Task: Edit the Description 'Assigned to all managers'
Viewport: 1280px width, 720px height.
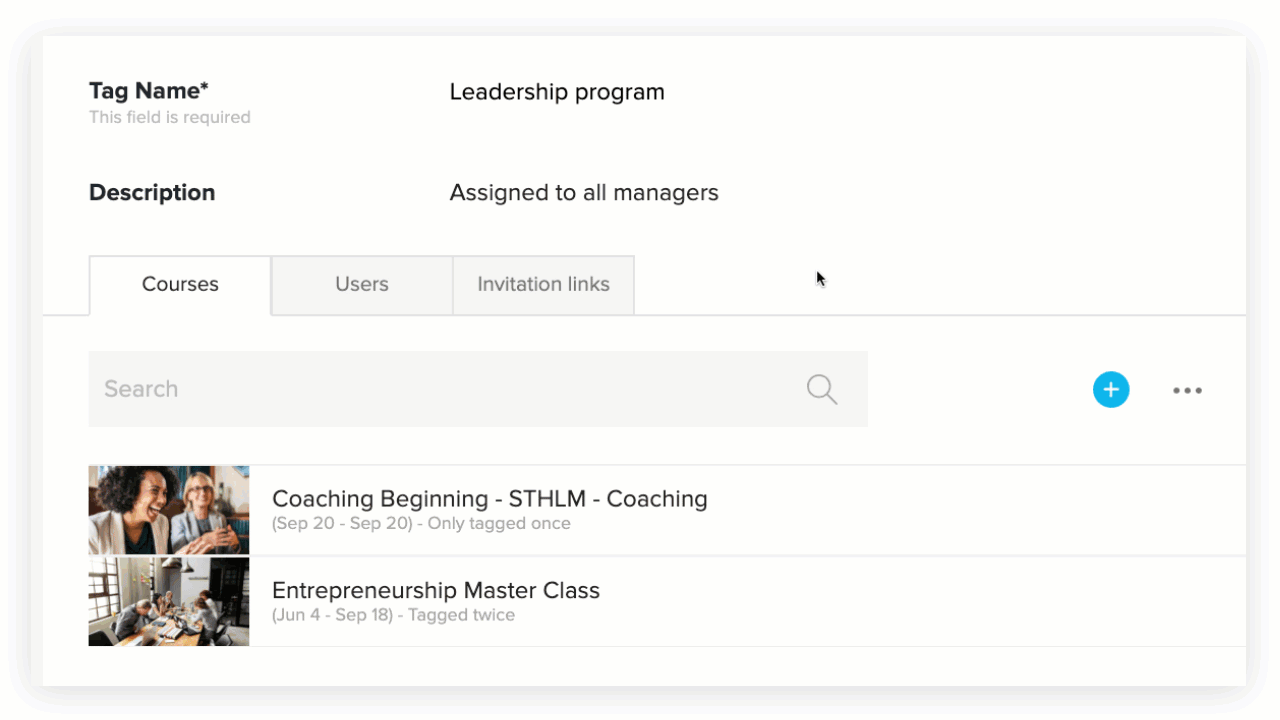Action: pyautogui.click(x=584, y=193)
